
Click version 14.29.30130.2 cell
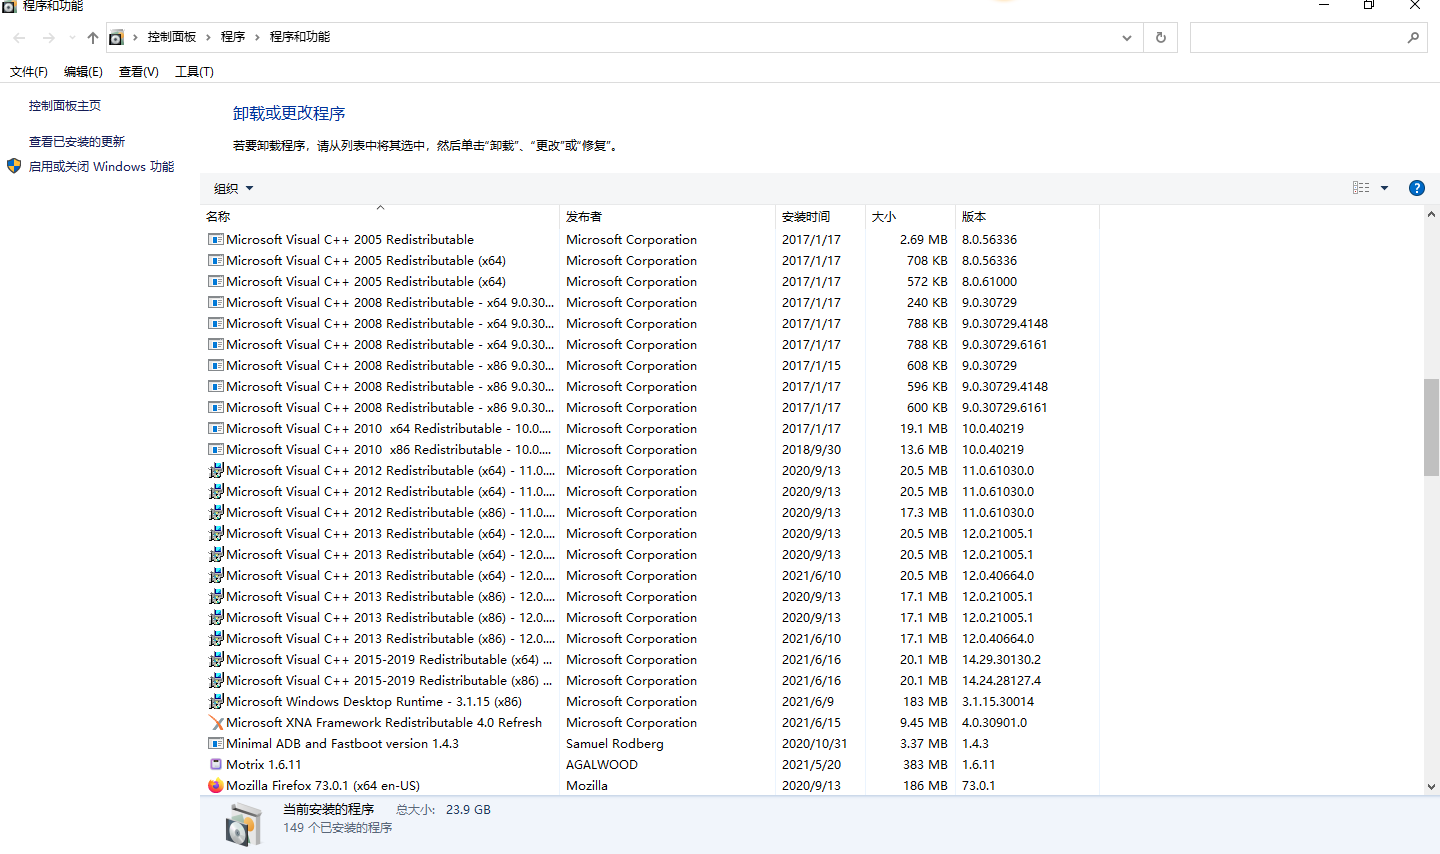1001,659
